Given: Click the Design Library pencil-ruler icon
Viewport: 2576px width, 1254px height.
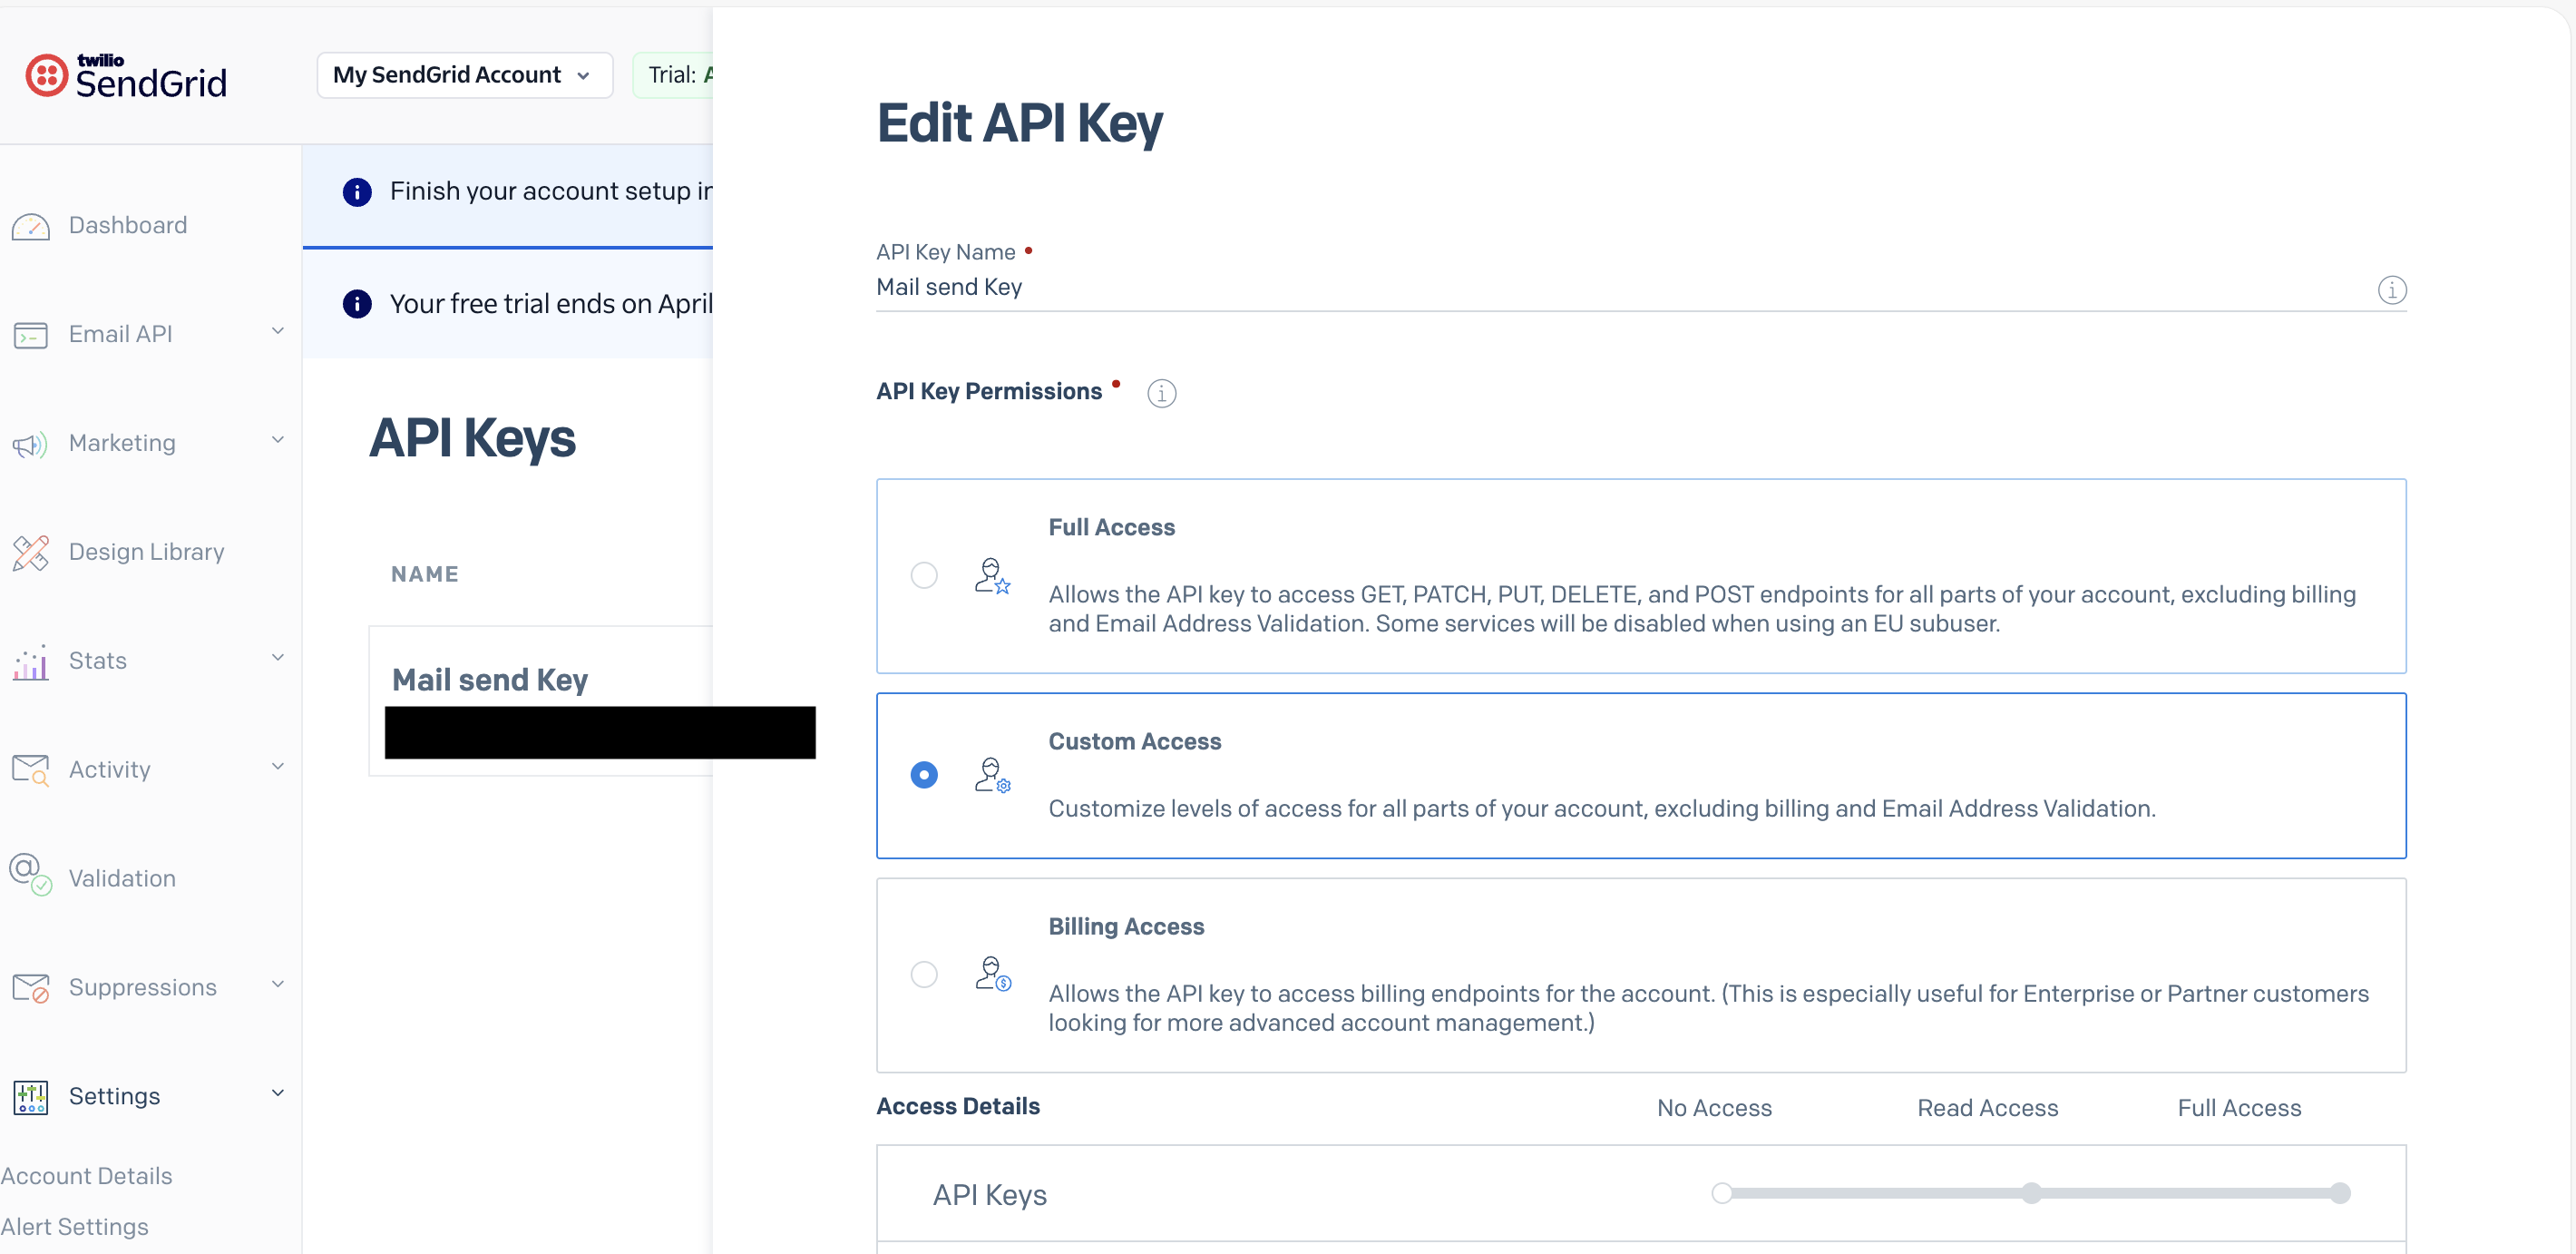Looking at the screenshot, I should 30,552.
